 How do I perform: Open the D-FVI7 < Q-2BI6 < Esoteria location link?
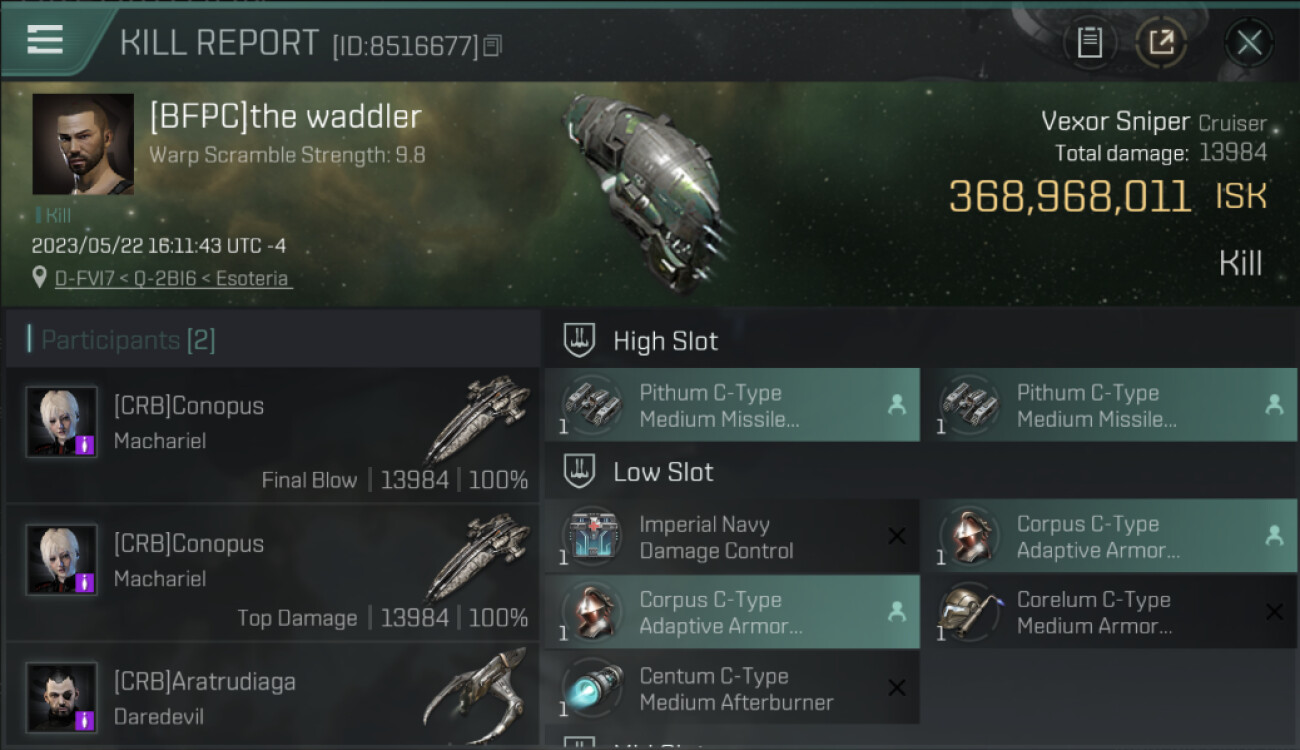(x=173, y=278)
